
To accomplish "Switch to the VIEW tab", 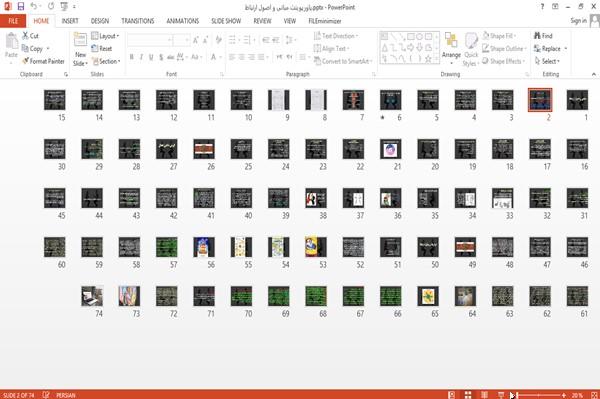I will pyautogui.click(x=290, y=21).
